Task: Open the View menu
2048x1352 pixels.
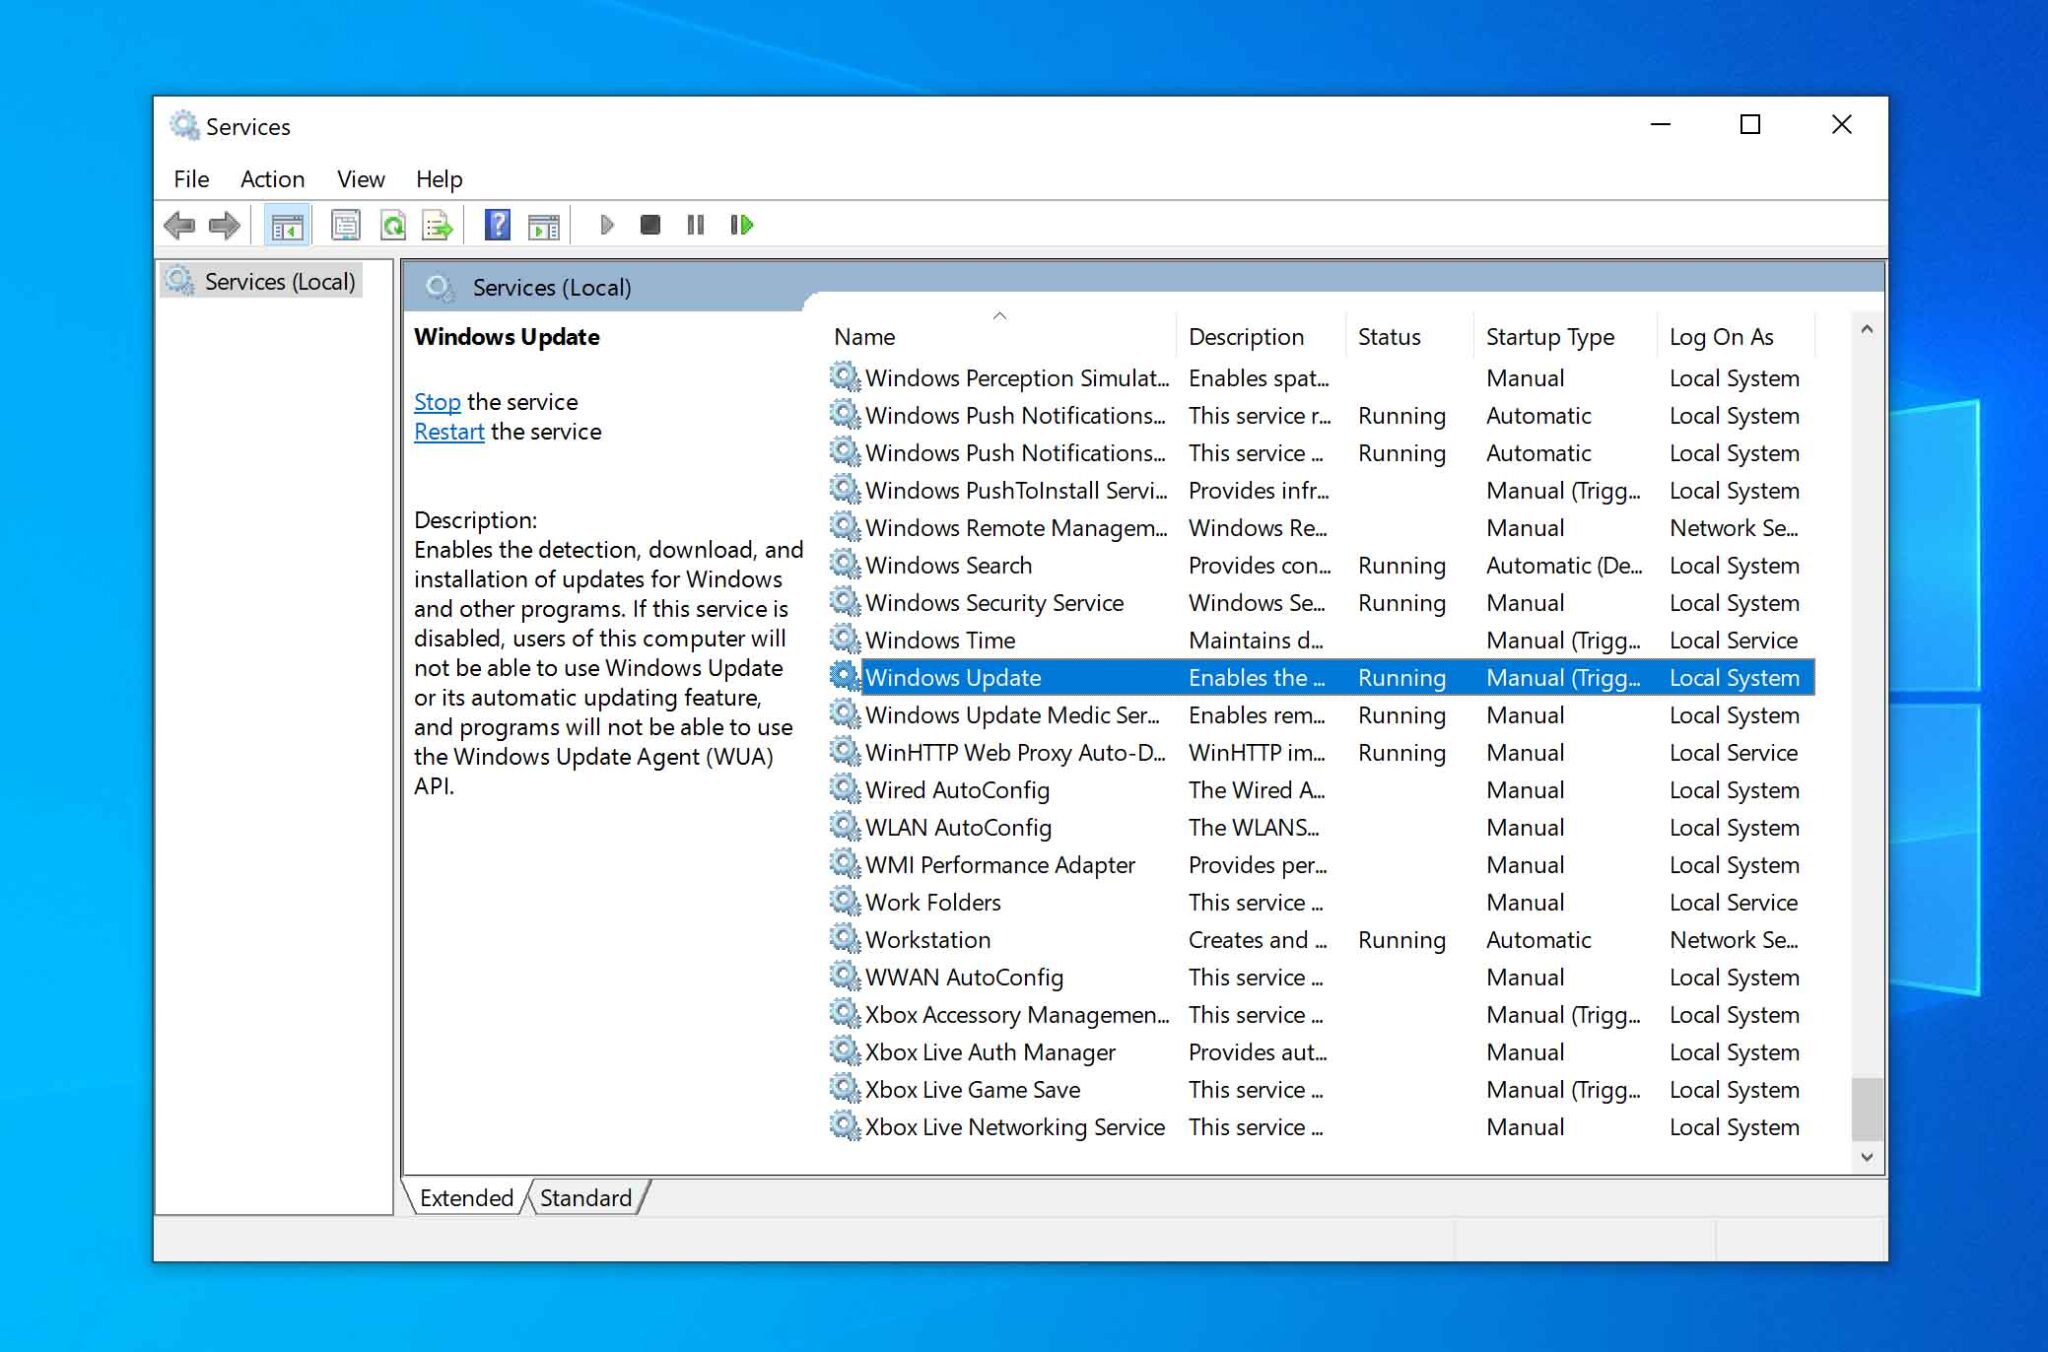Action: point(359,179)
